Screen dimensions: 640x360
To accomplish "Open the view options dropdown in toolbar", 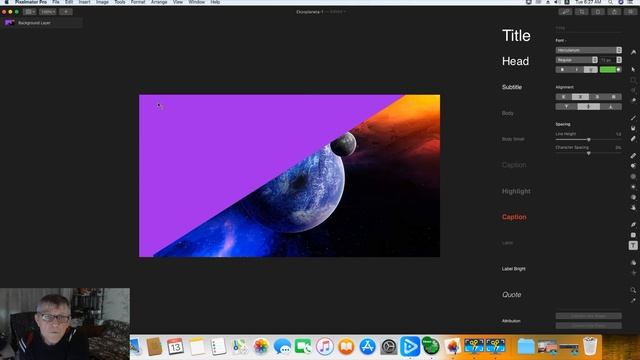I will coord(29,12).
